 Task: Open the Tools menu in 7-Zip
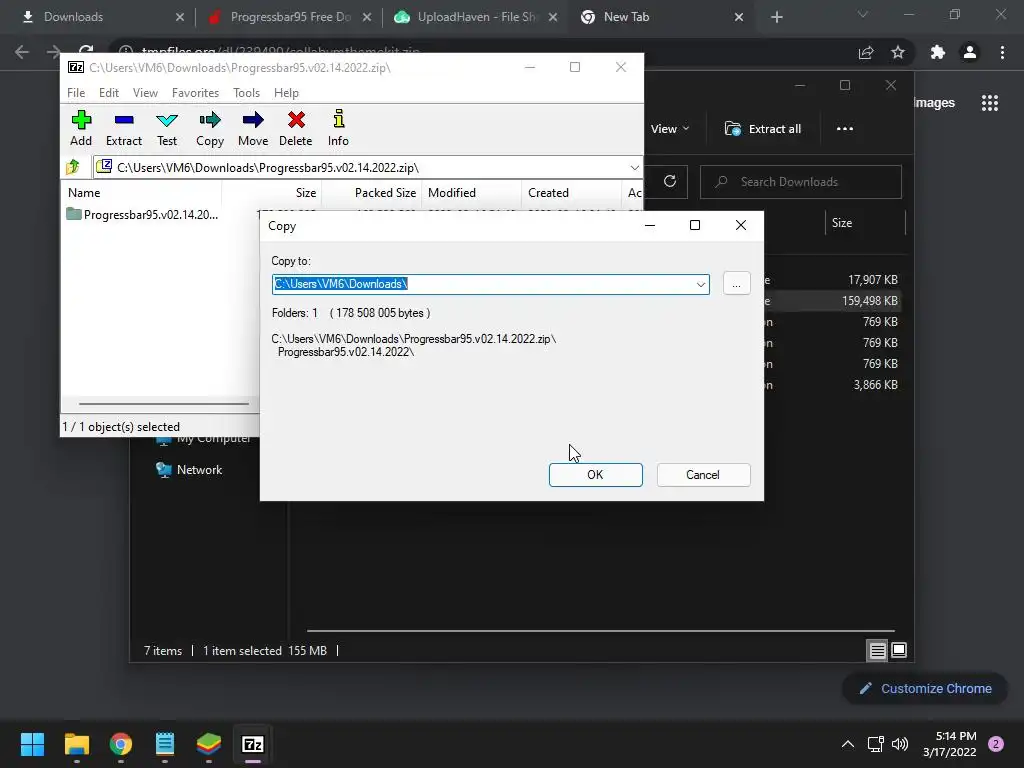[x=246, y=93]
